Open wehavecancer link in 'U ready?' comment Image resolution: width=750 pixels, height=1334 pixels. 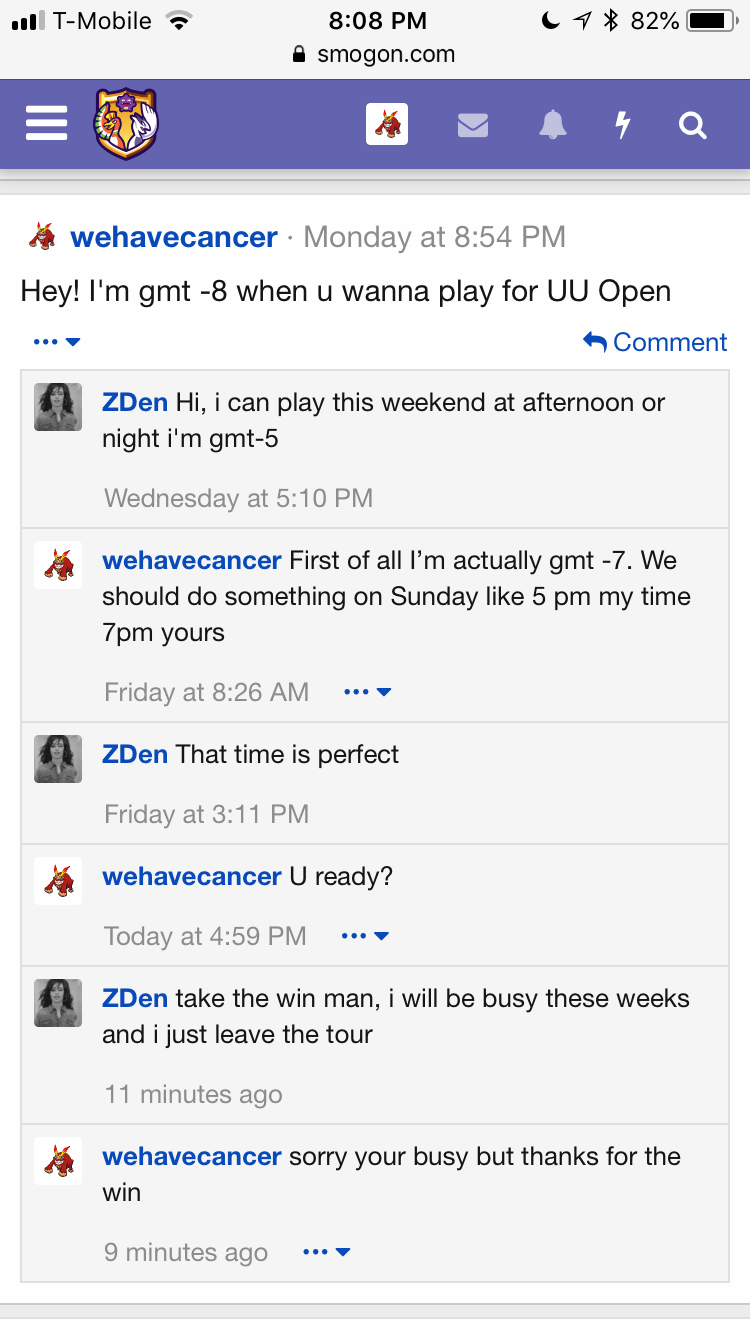[192, 876]
